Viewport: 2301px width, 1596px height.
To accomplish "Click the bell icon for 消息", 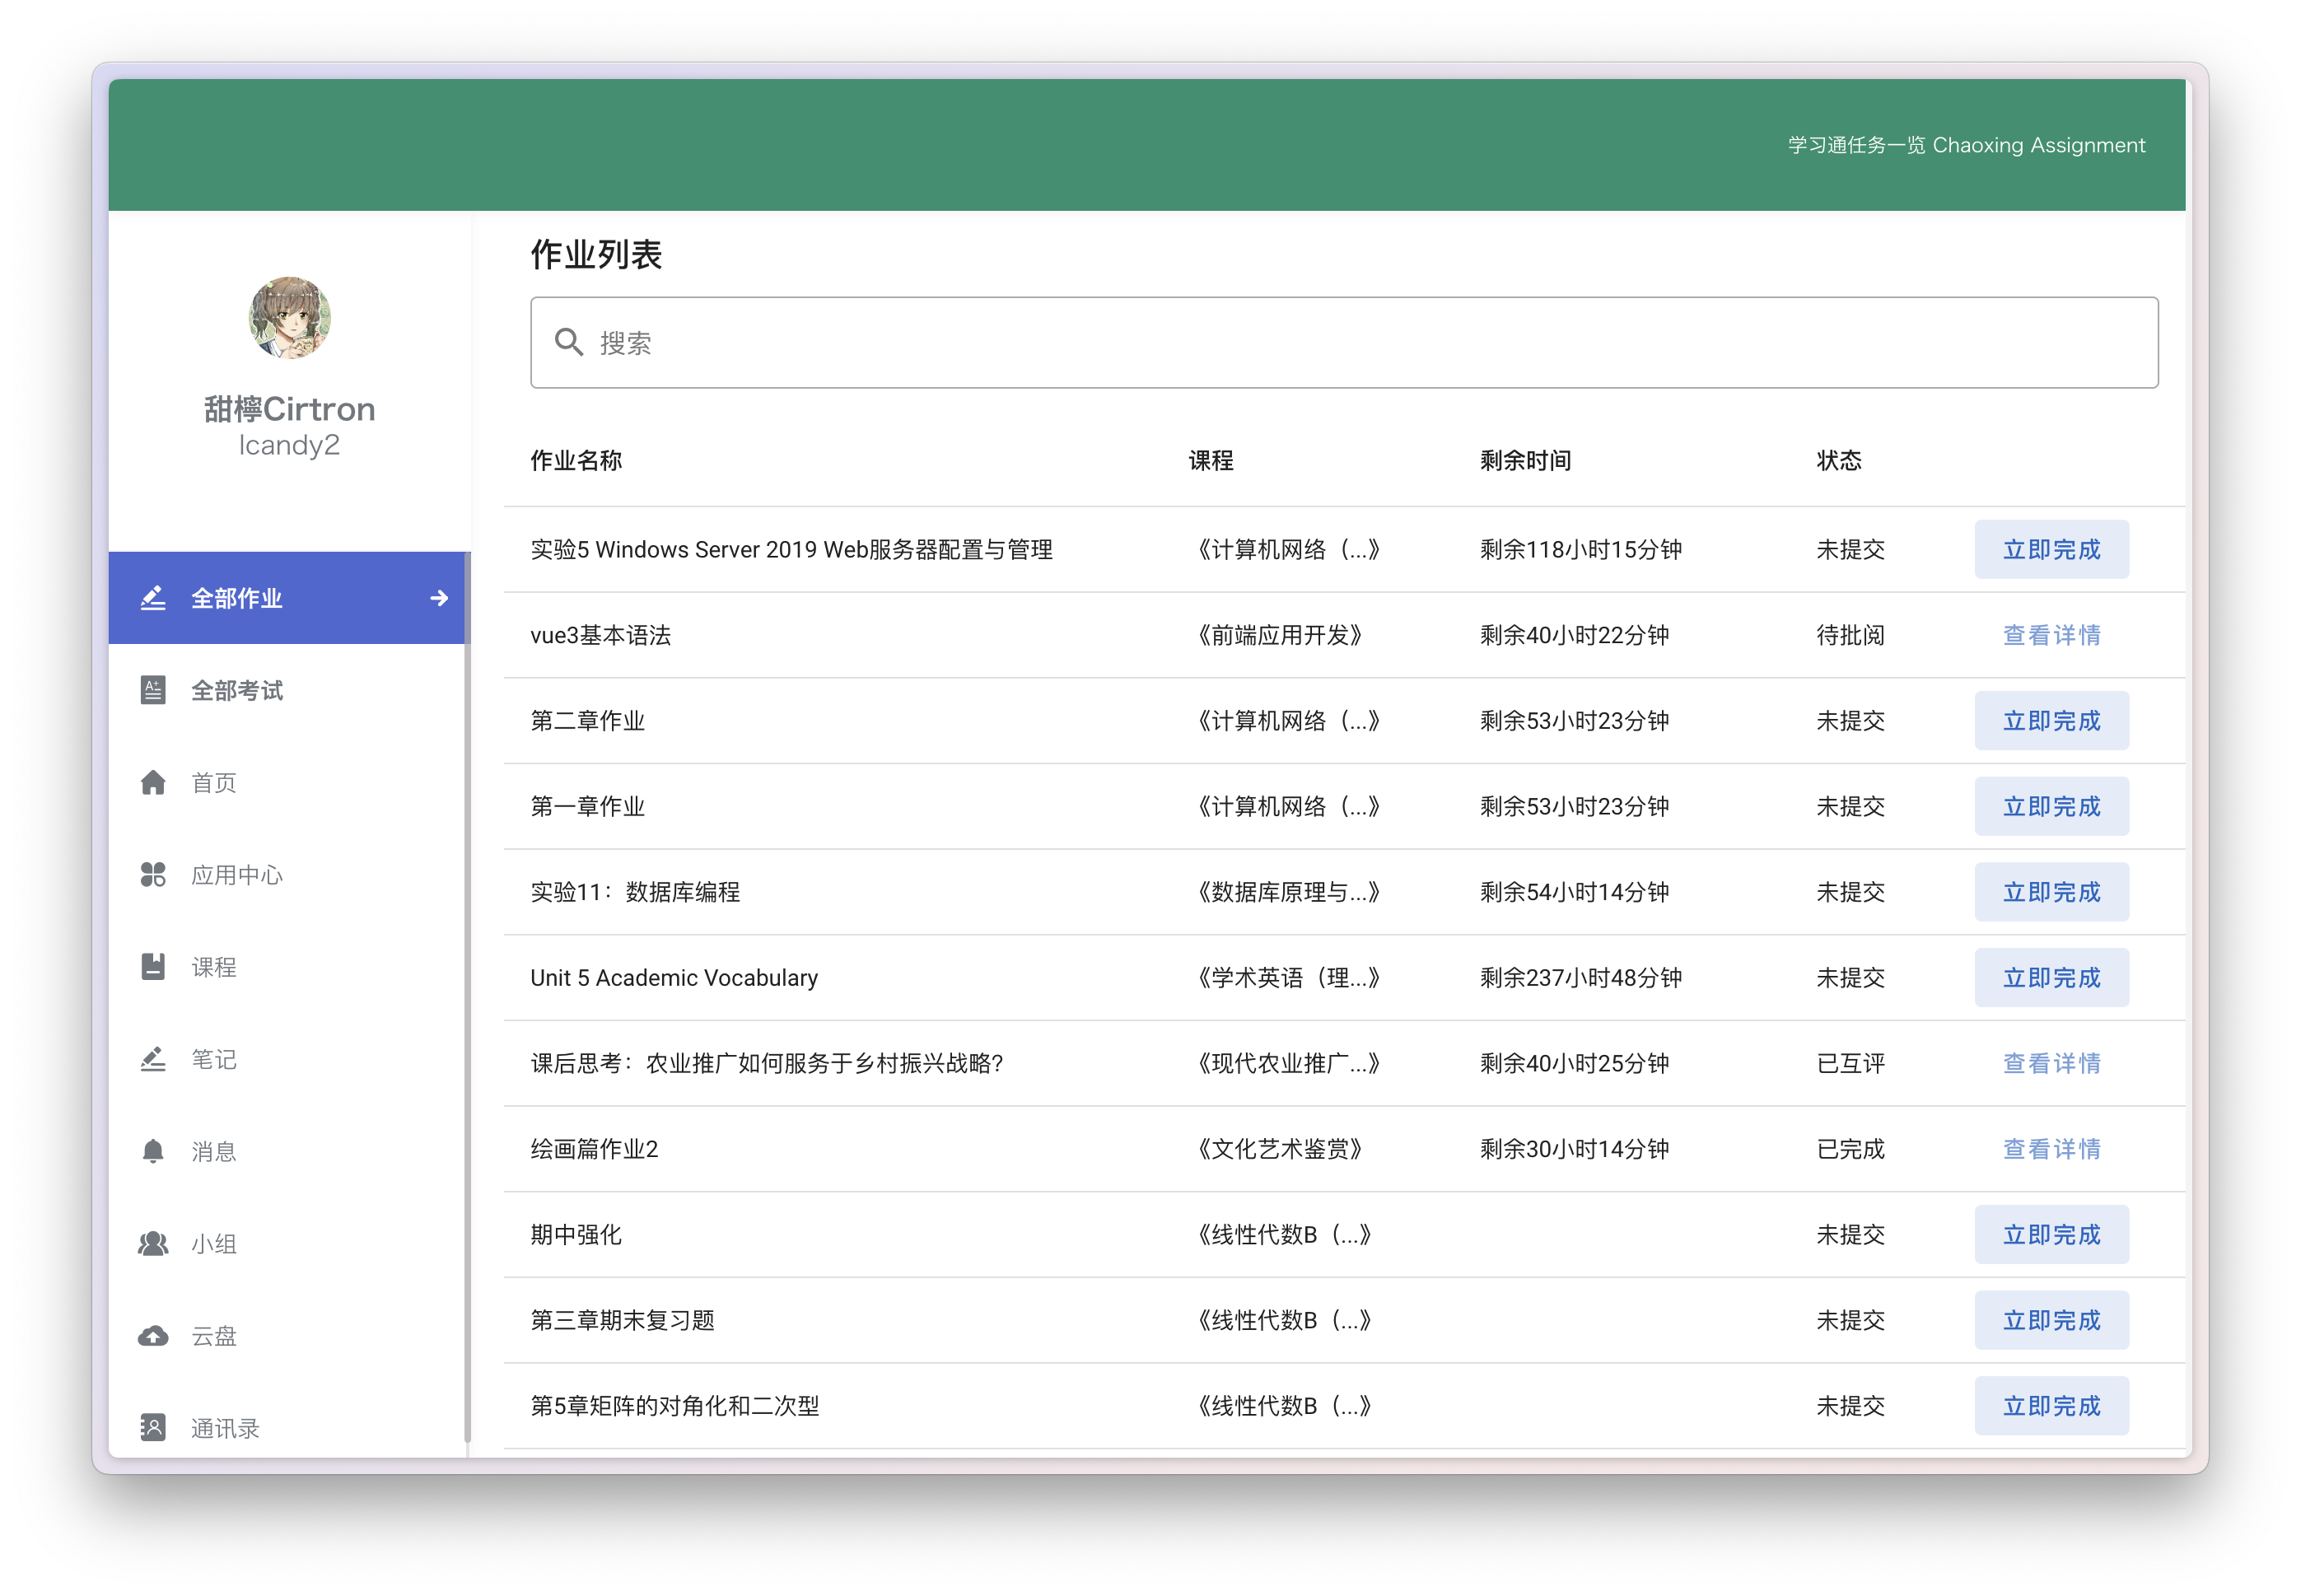I will (x=153, y=1151).
